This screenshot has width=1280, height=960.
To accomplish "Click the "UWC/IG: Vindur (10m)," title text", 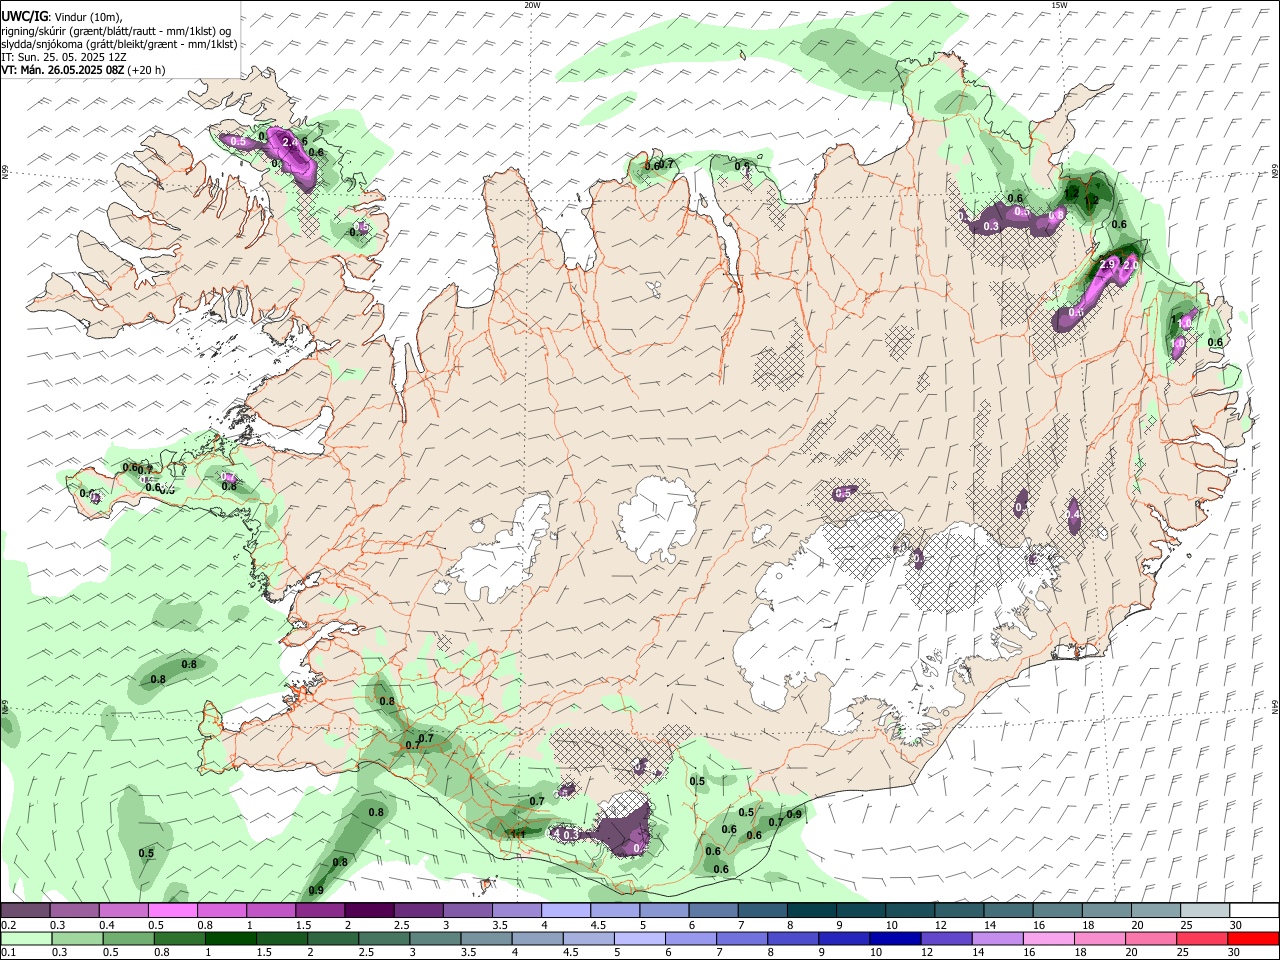I will 62,16.
